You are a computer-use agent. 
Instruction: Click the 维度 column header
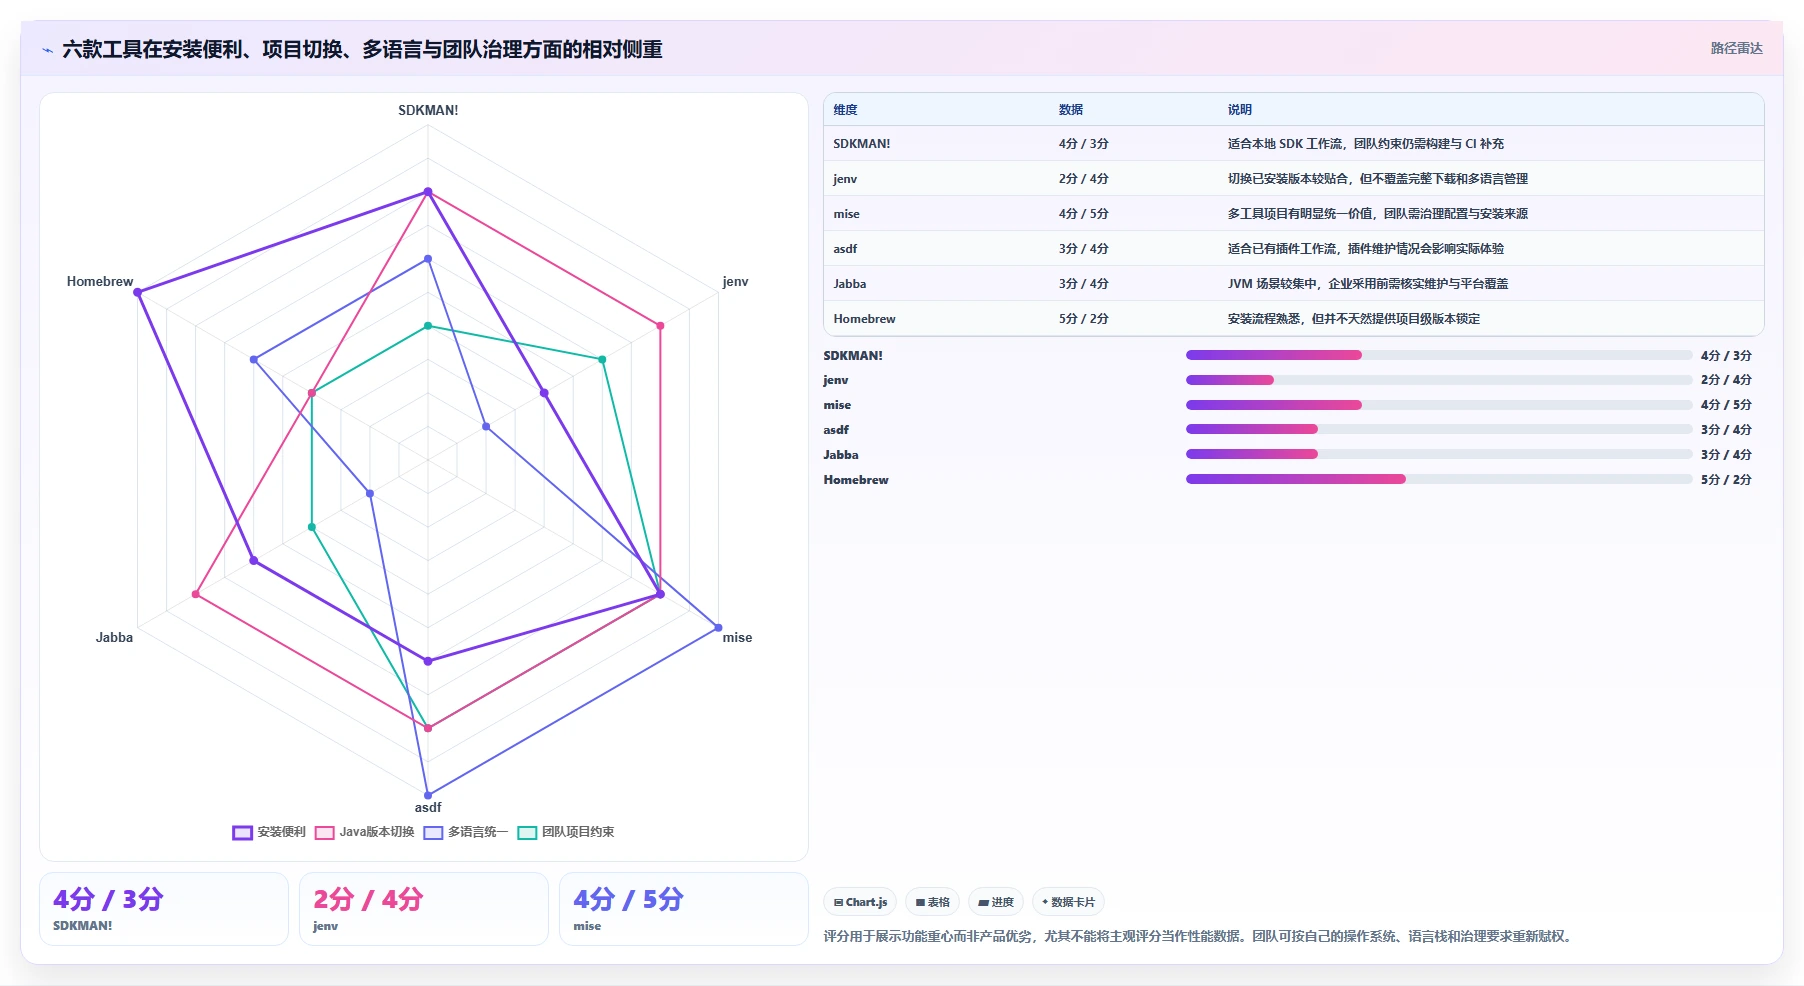846,110
